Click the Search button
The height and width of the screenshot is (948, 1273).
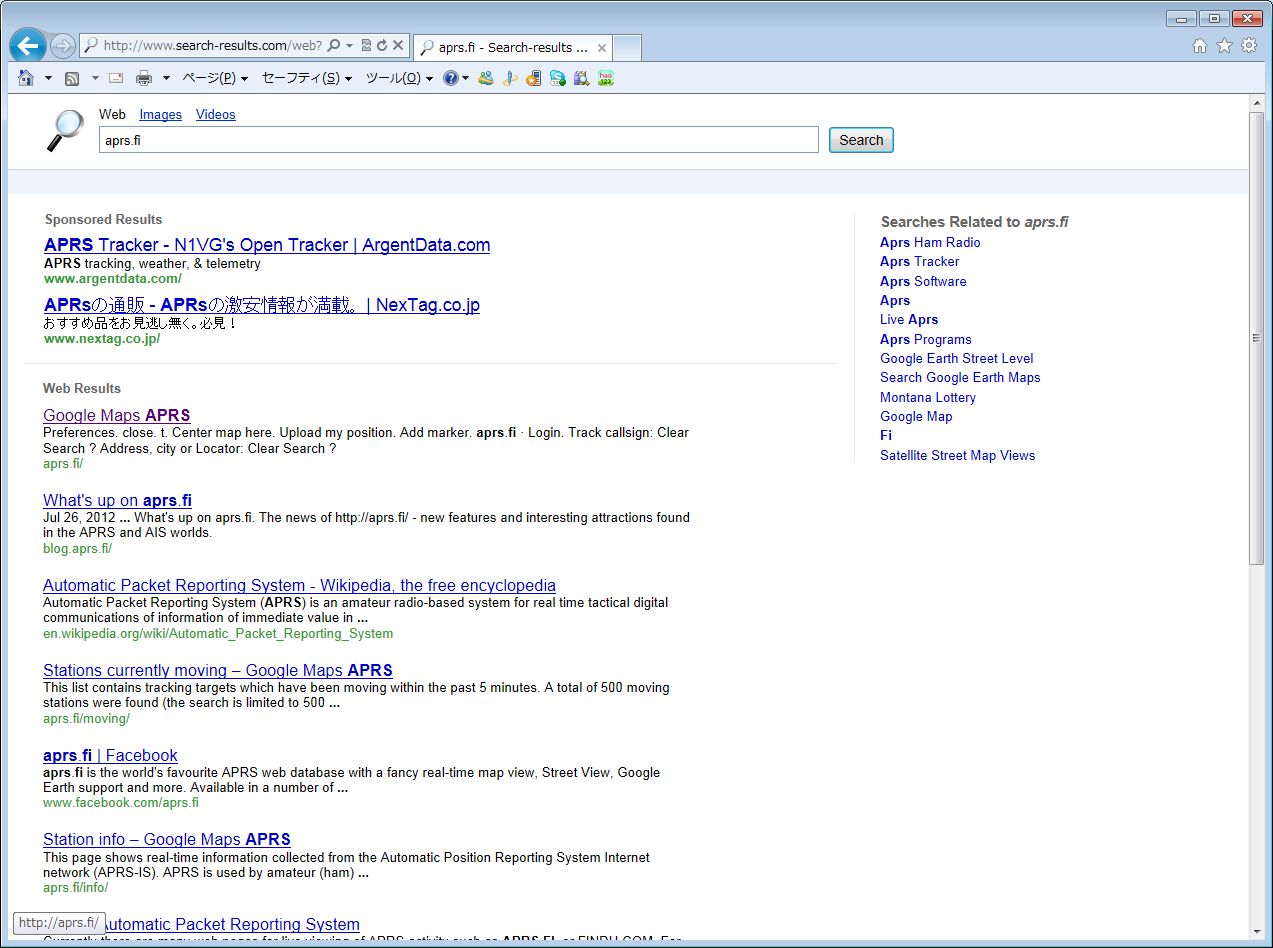coord(861,140)
